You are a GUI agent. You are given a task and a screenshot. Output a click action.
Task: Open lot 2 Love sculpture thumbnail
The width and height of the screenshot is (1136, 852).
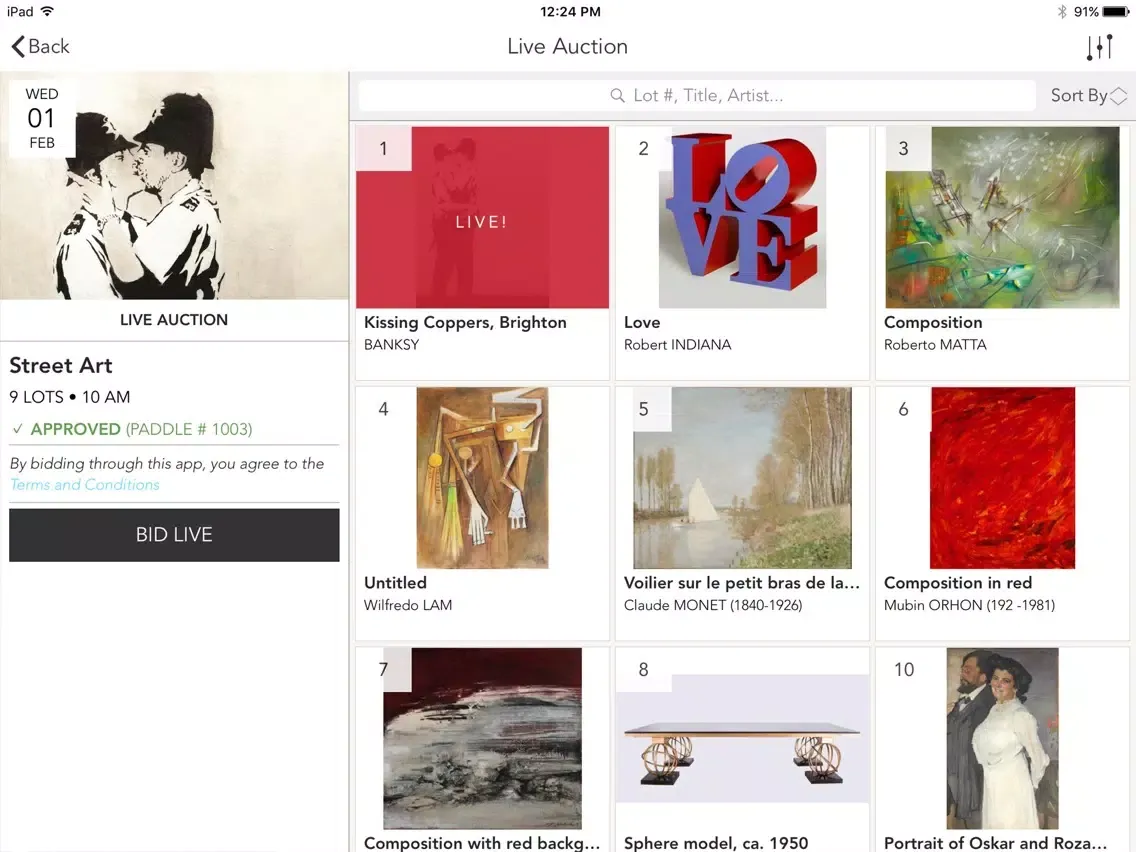click(742, 217)
